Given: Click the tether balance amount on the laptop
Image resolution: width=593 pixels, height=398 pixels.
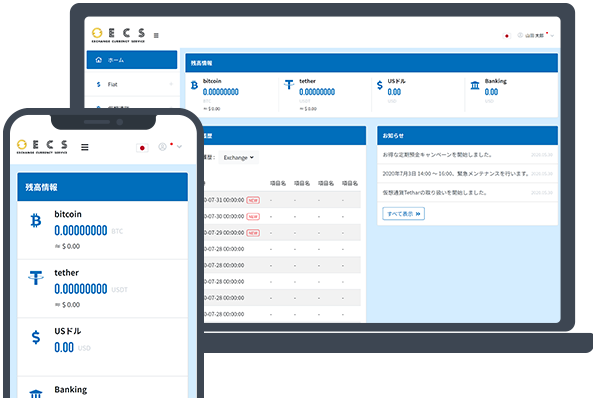Looking at the screenshot, I should click(317, 92).
